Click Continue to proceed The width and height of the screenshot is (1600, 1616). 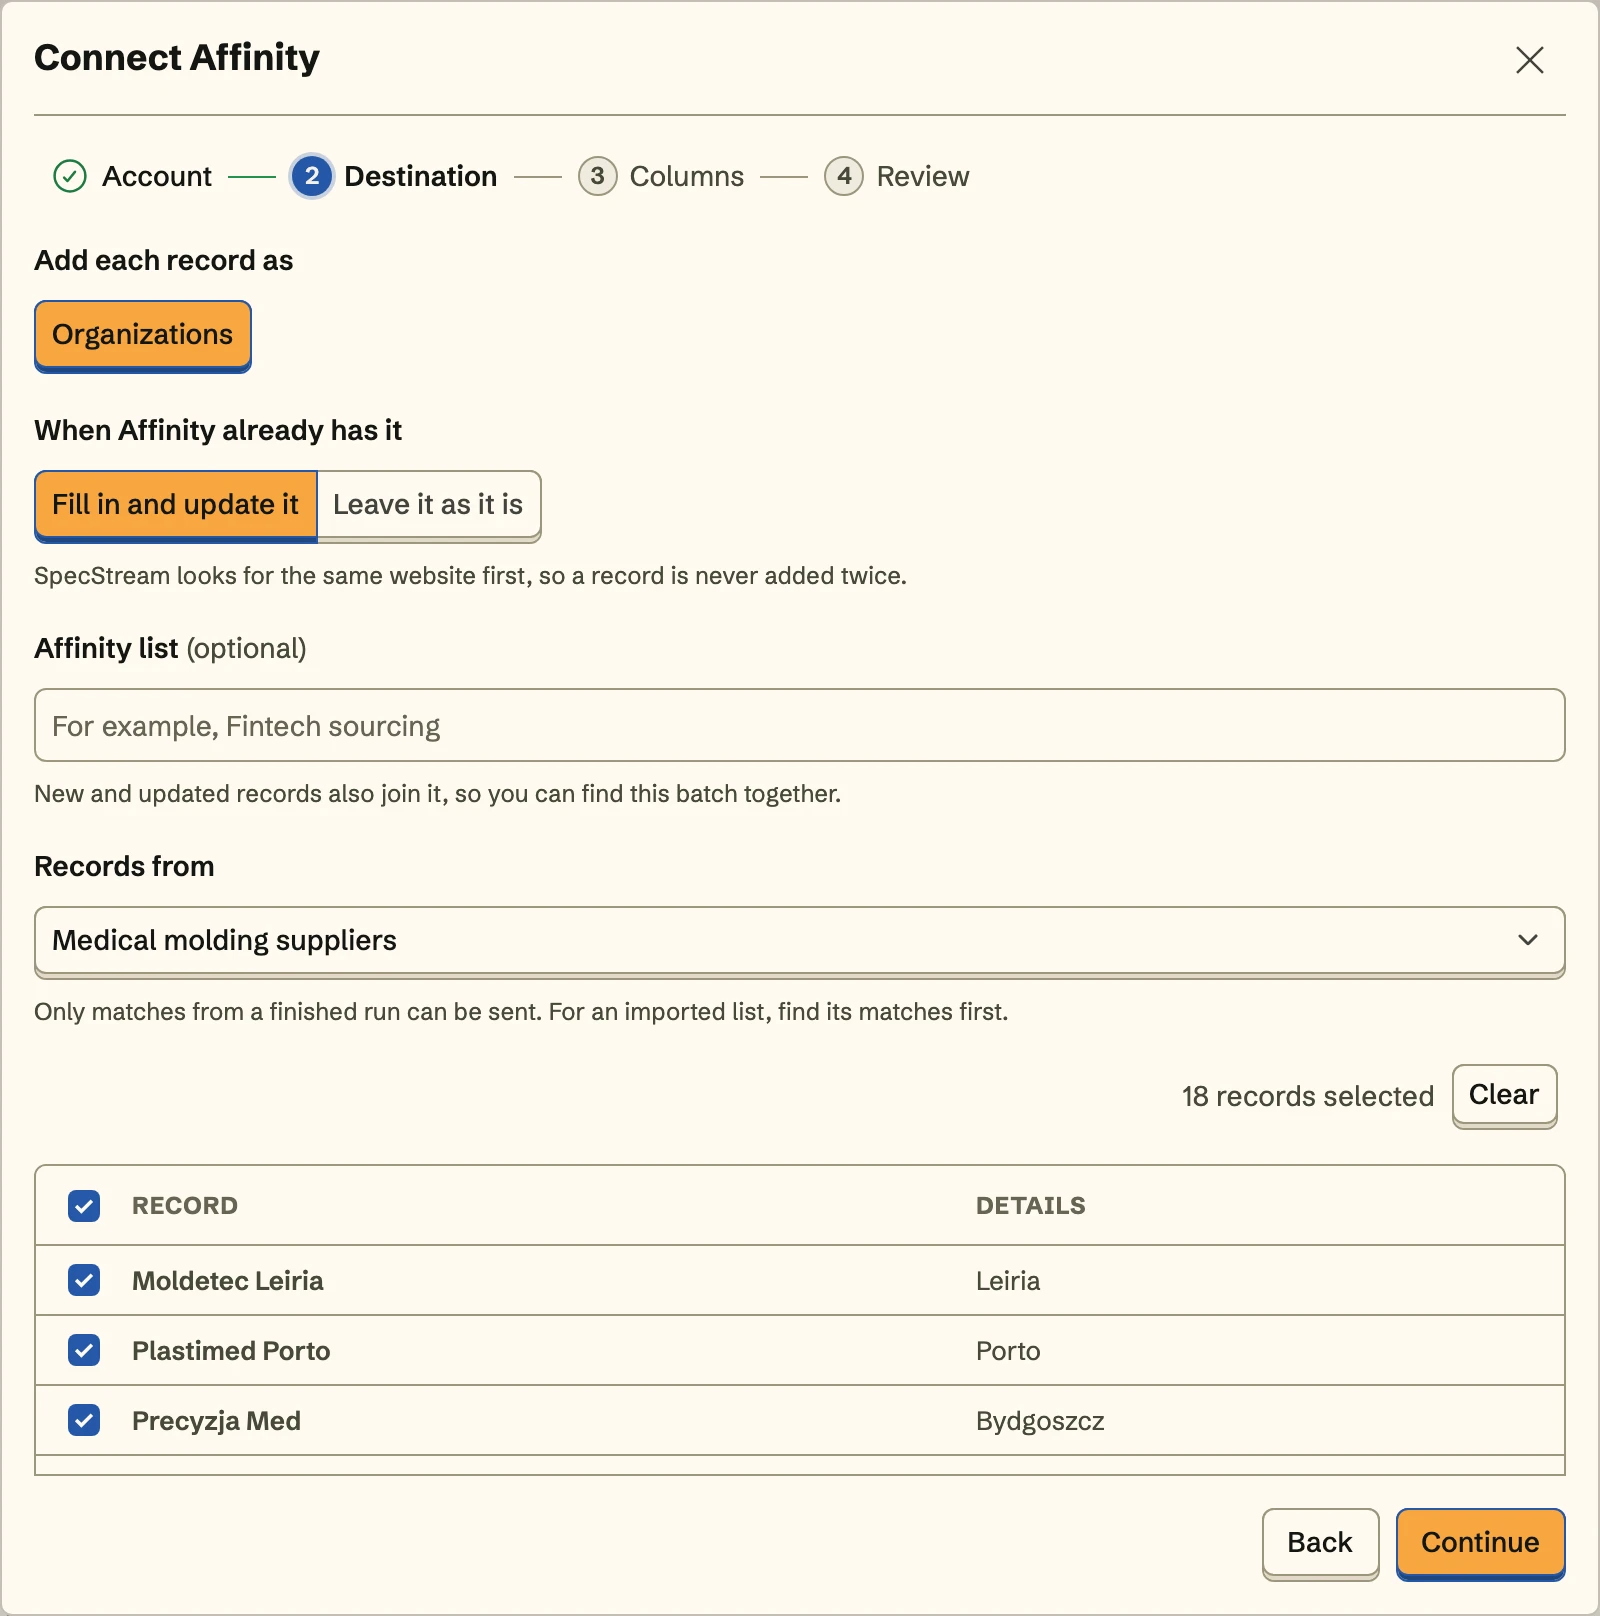click(1480, 1544)
